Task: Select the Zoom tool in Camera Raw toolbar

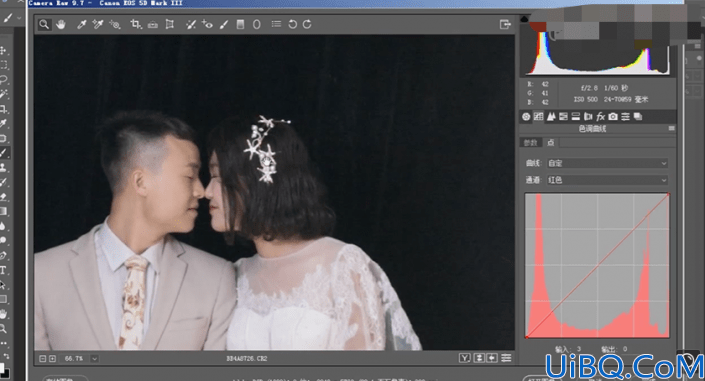Action: point(44,24)
